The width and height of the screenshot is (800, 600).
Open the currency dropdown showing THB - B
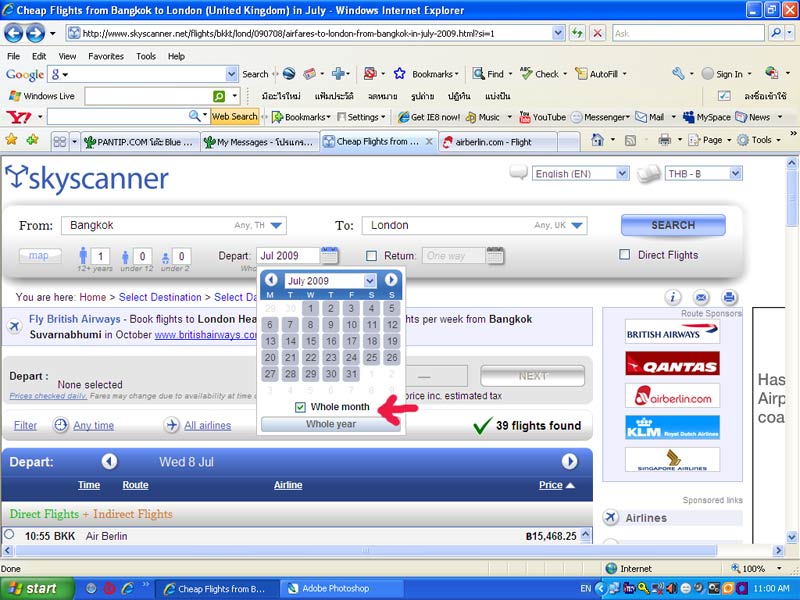703,173
